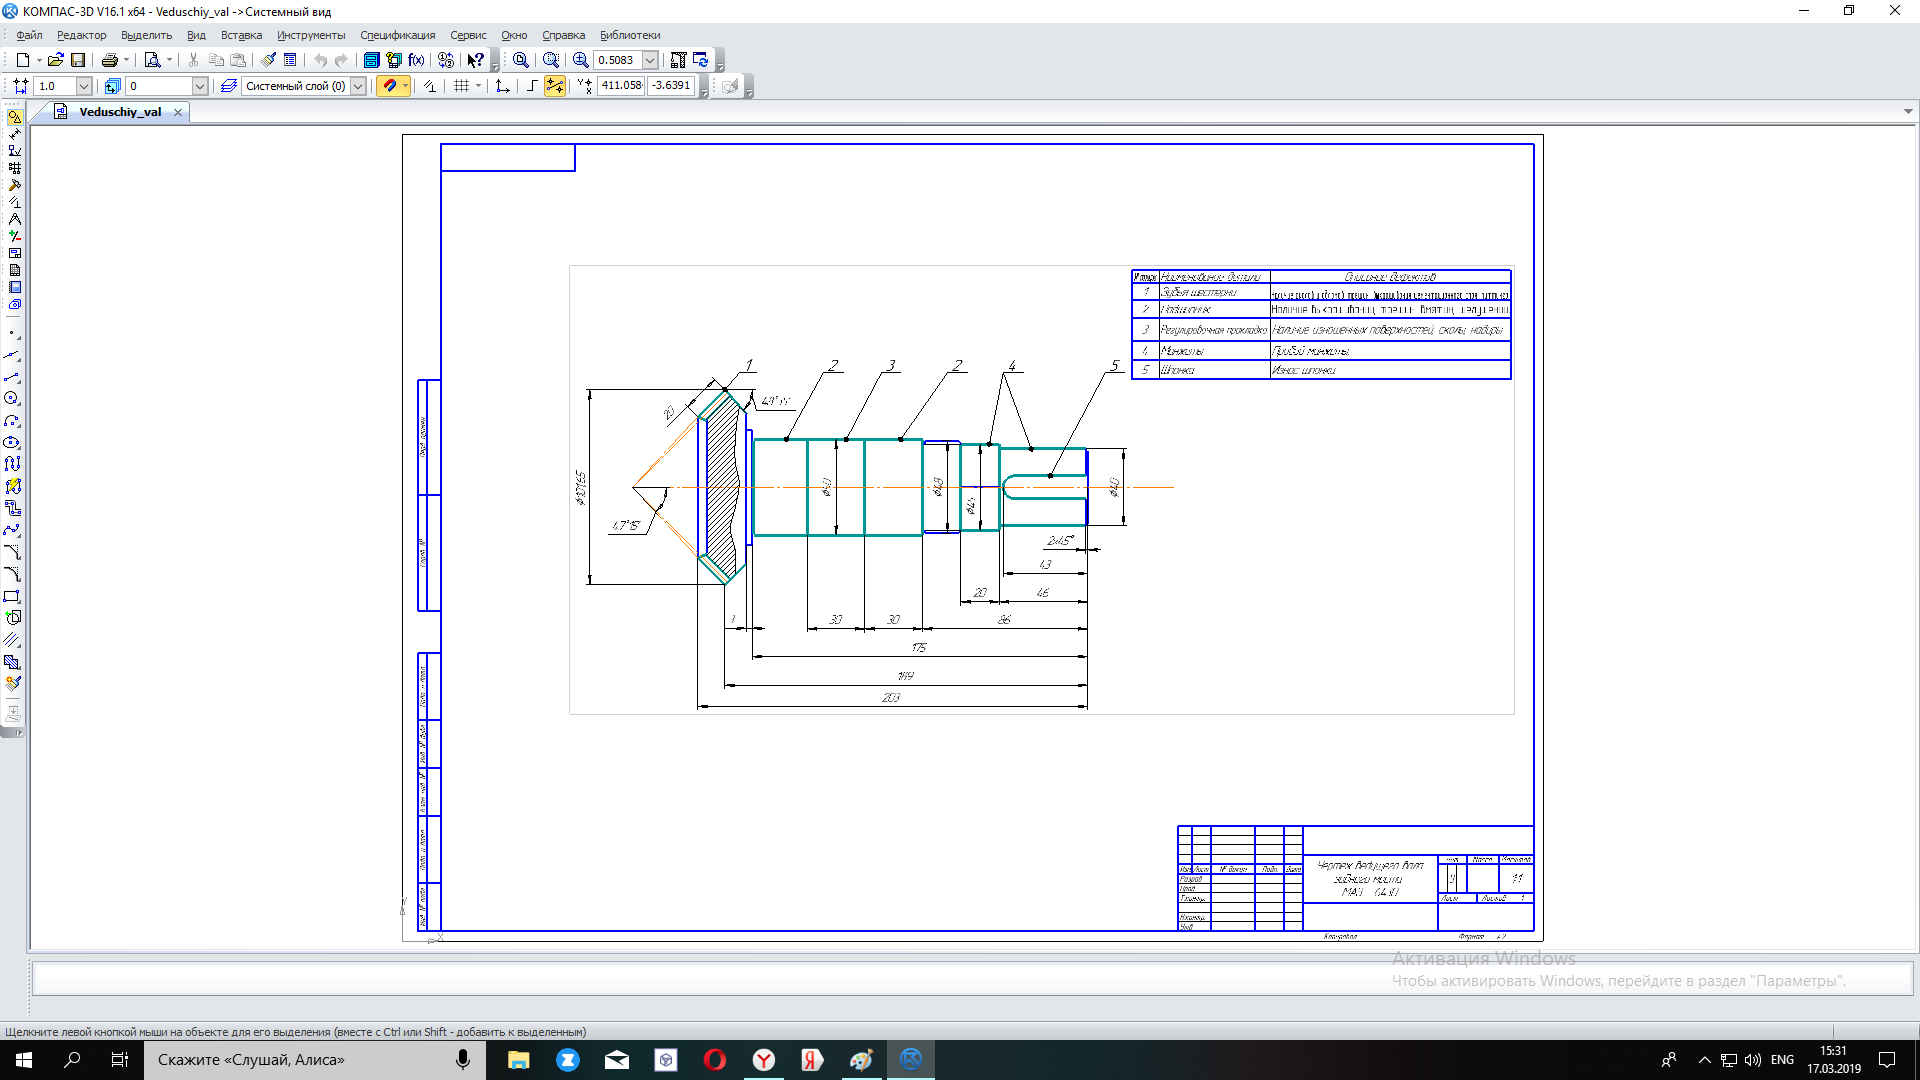Viewport: 1920px width, 1080px height.
Task: Toggle the grid display button
Action: click(461, 86)
